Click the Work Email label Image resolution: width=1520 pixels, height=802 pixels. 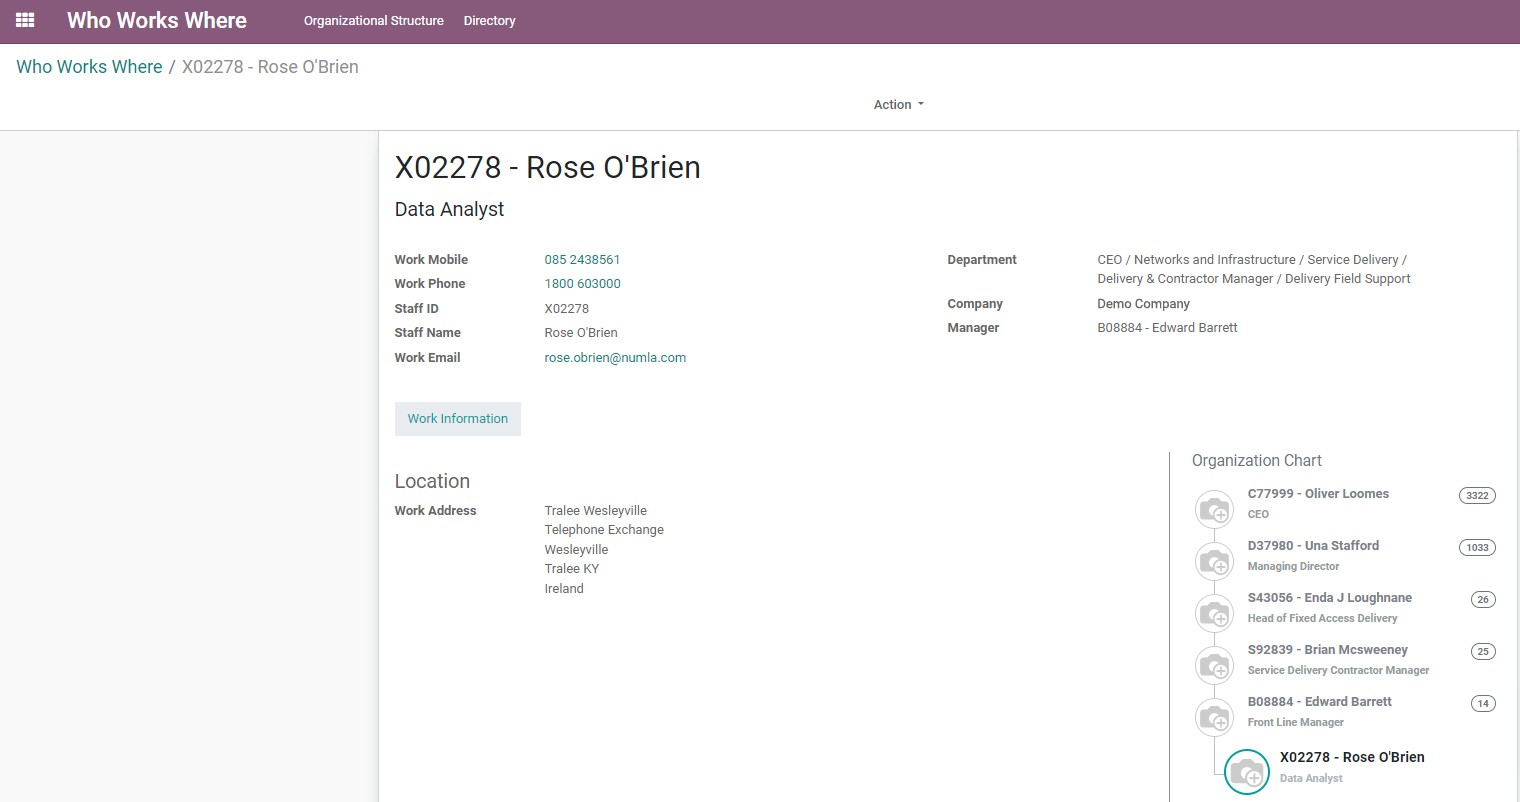point(427,358)
